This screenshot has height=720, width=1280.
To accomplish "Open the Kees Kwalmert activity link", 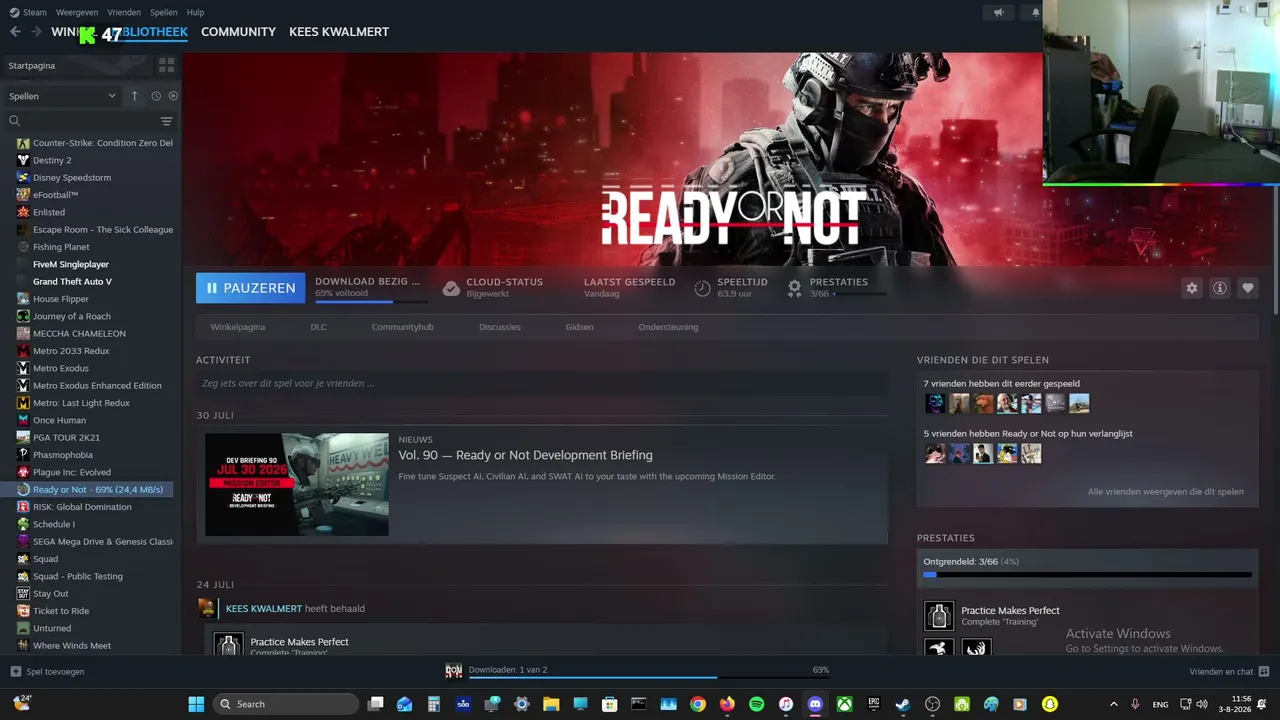I will click(264, 608).
